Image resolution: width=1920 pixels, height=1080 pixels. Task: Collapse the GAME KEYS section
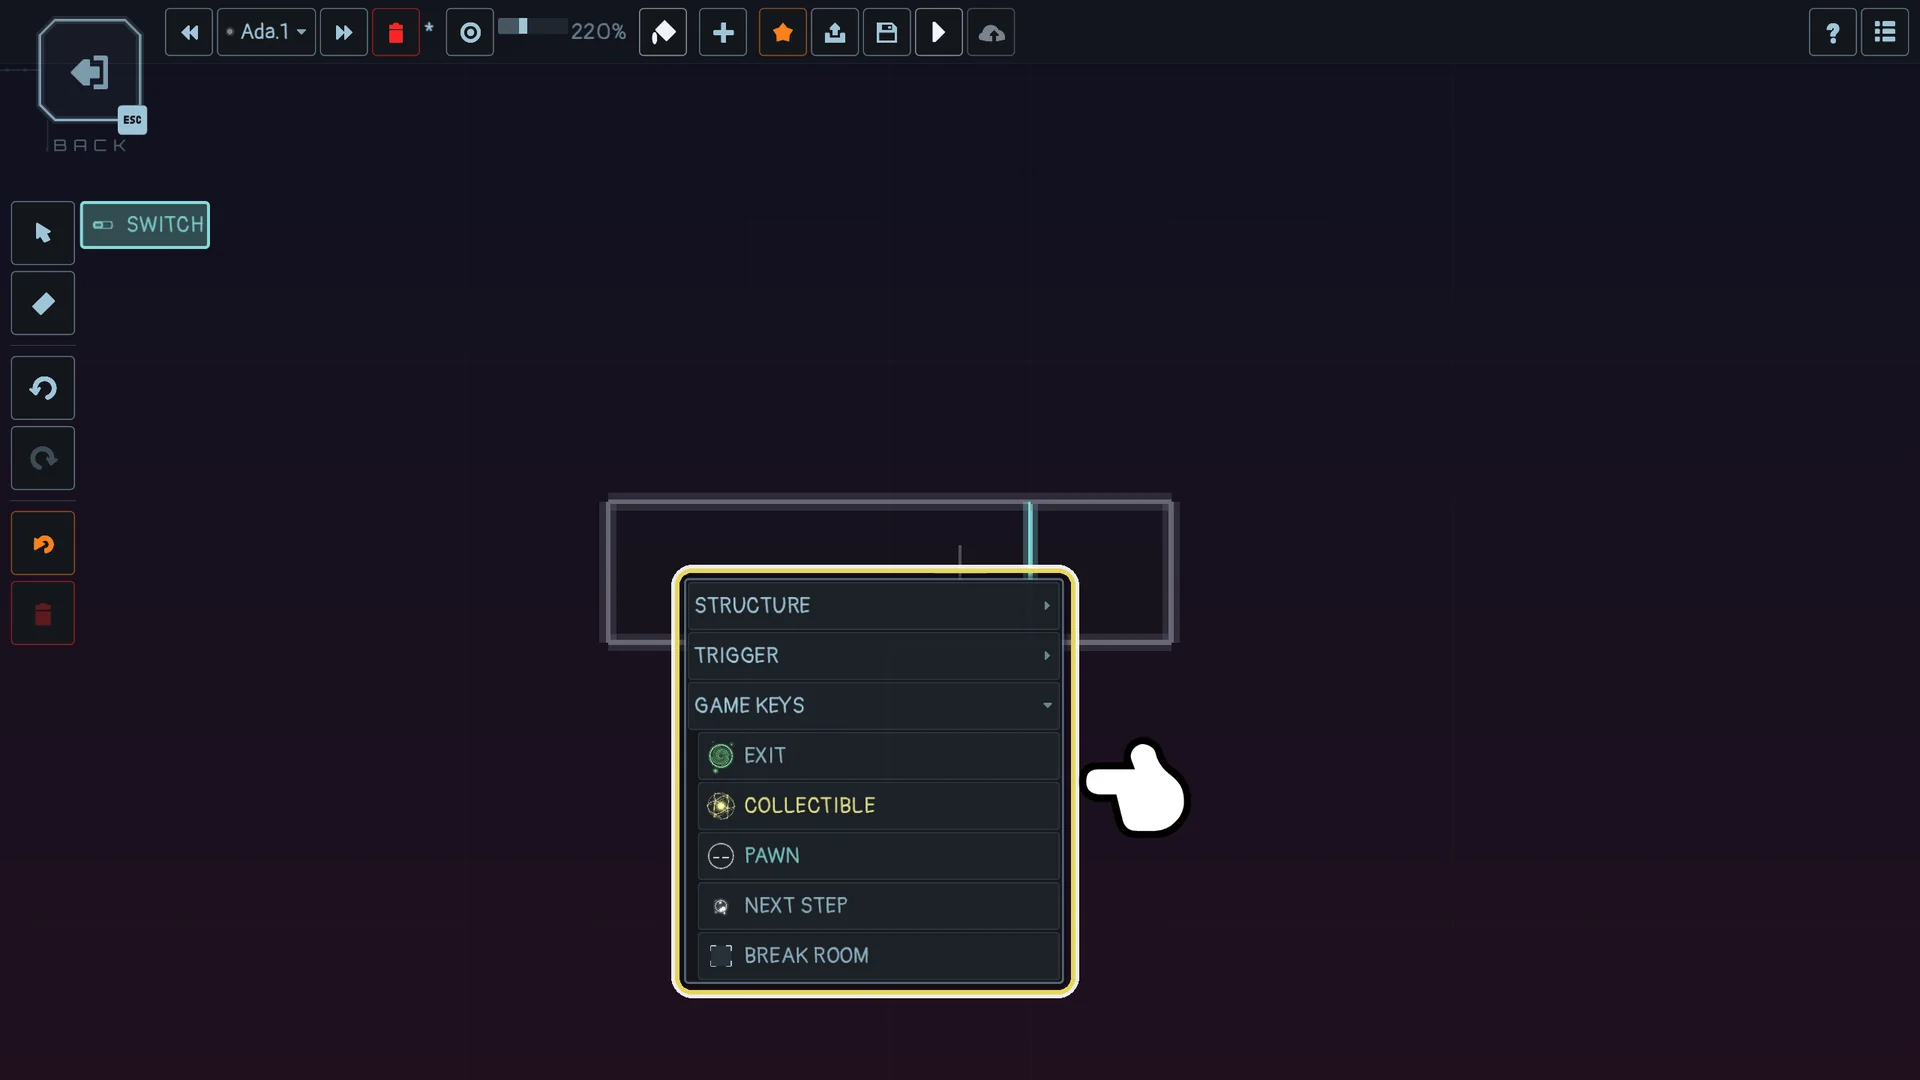pyautogui.click(x=873, y=705)
